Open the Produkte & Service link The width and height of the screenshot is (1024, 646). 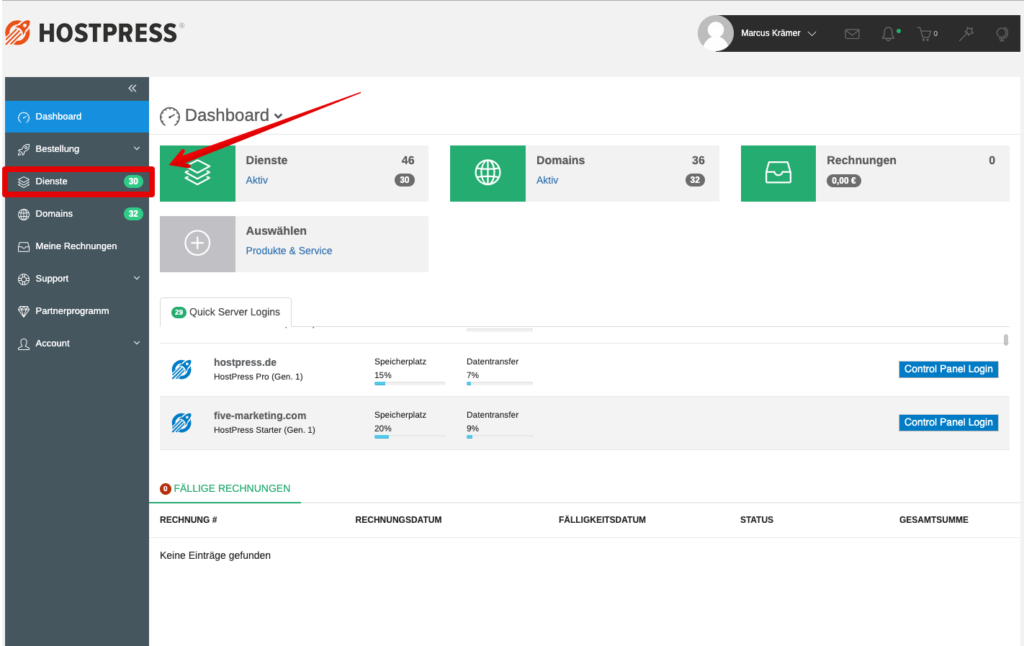289,251
